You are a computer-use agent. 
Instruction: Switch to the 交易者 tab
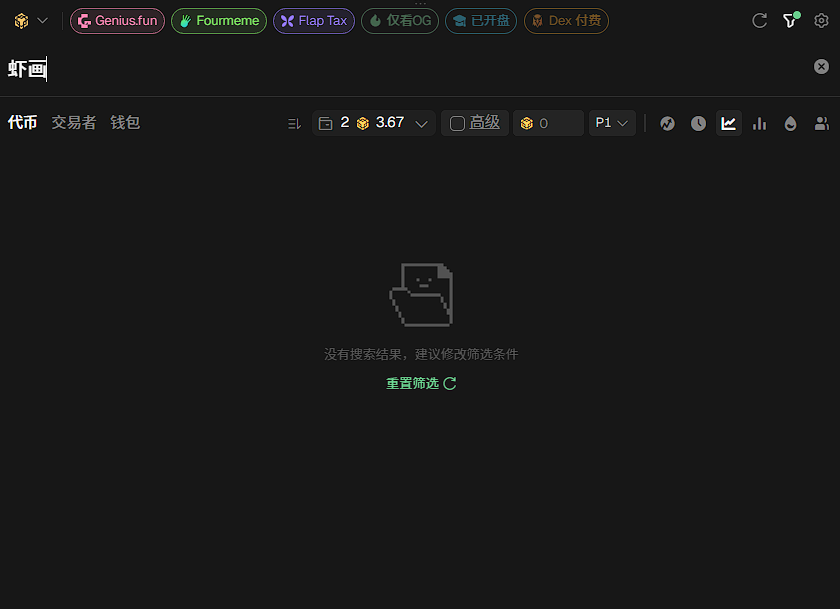click(x=74, y=123)
